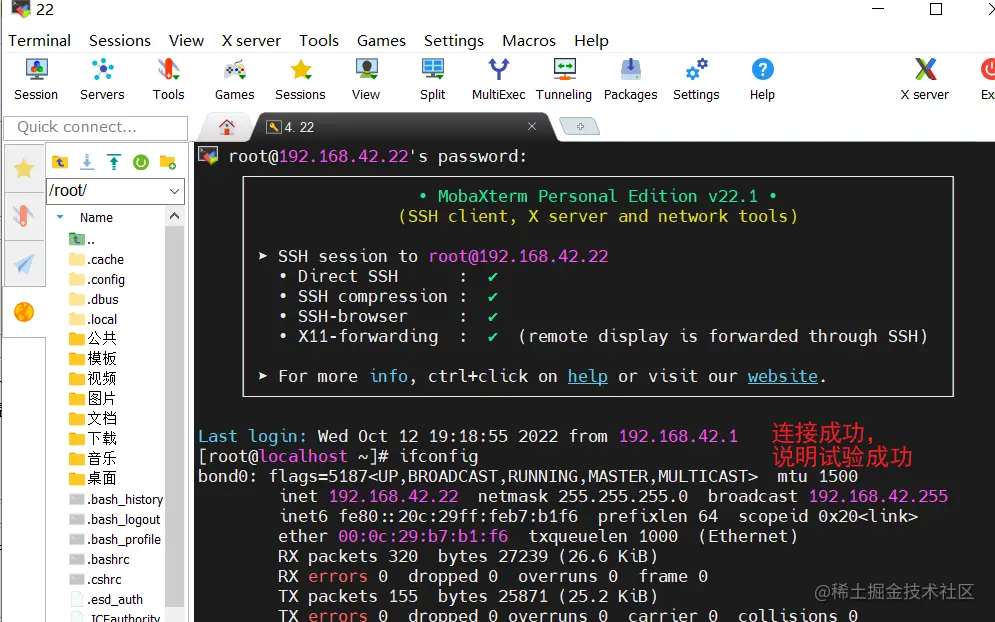
Task: Go to the home tab icon
Action: (227, 127)
